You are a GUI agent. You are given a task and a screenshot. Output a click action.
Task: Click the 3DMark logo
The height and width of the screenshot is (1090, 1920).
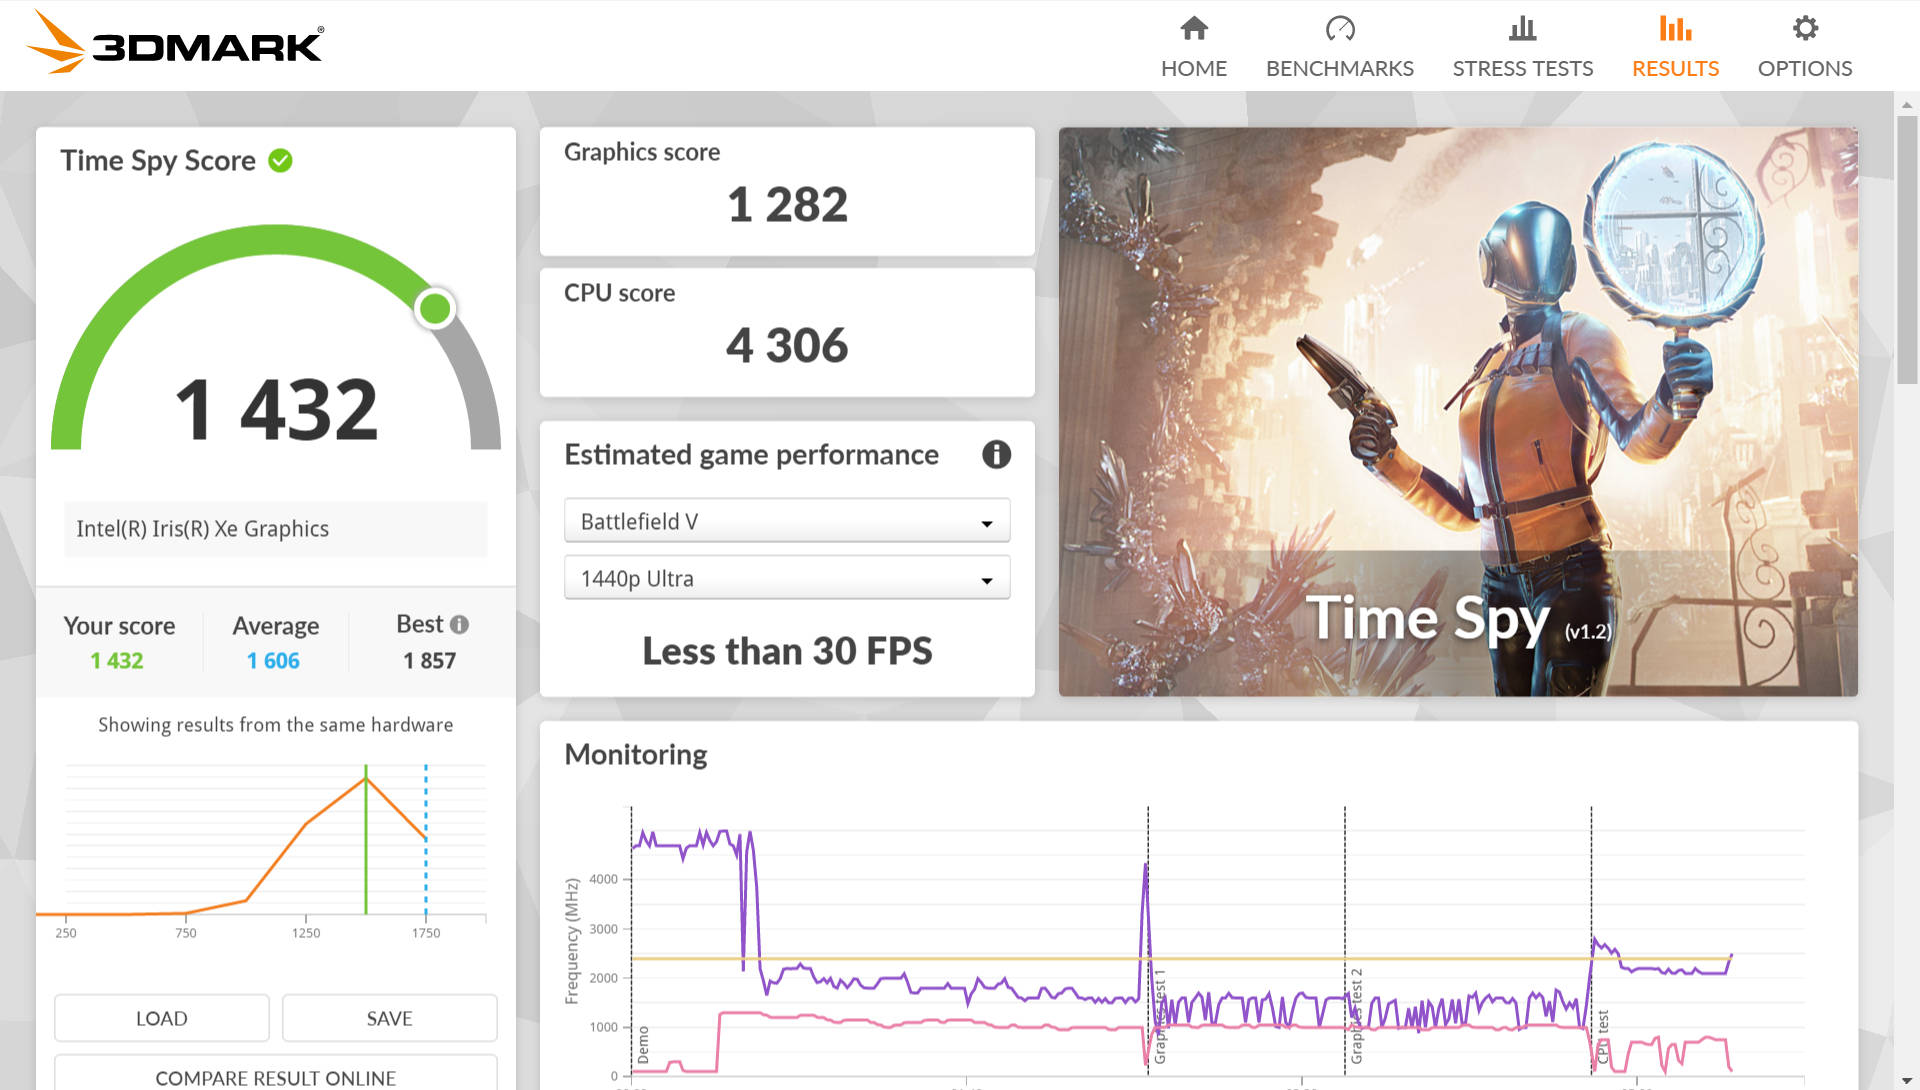click(x=175, y=43)
